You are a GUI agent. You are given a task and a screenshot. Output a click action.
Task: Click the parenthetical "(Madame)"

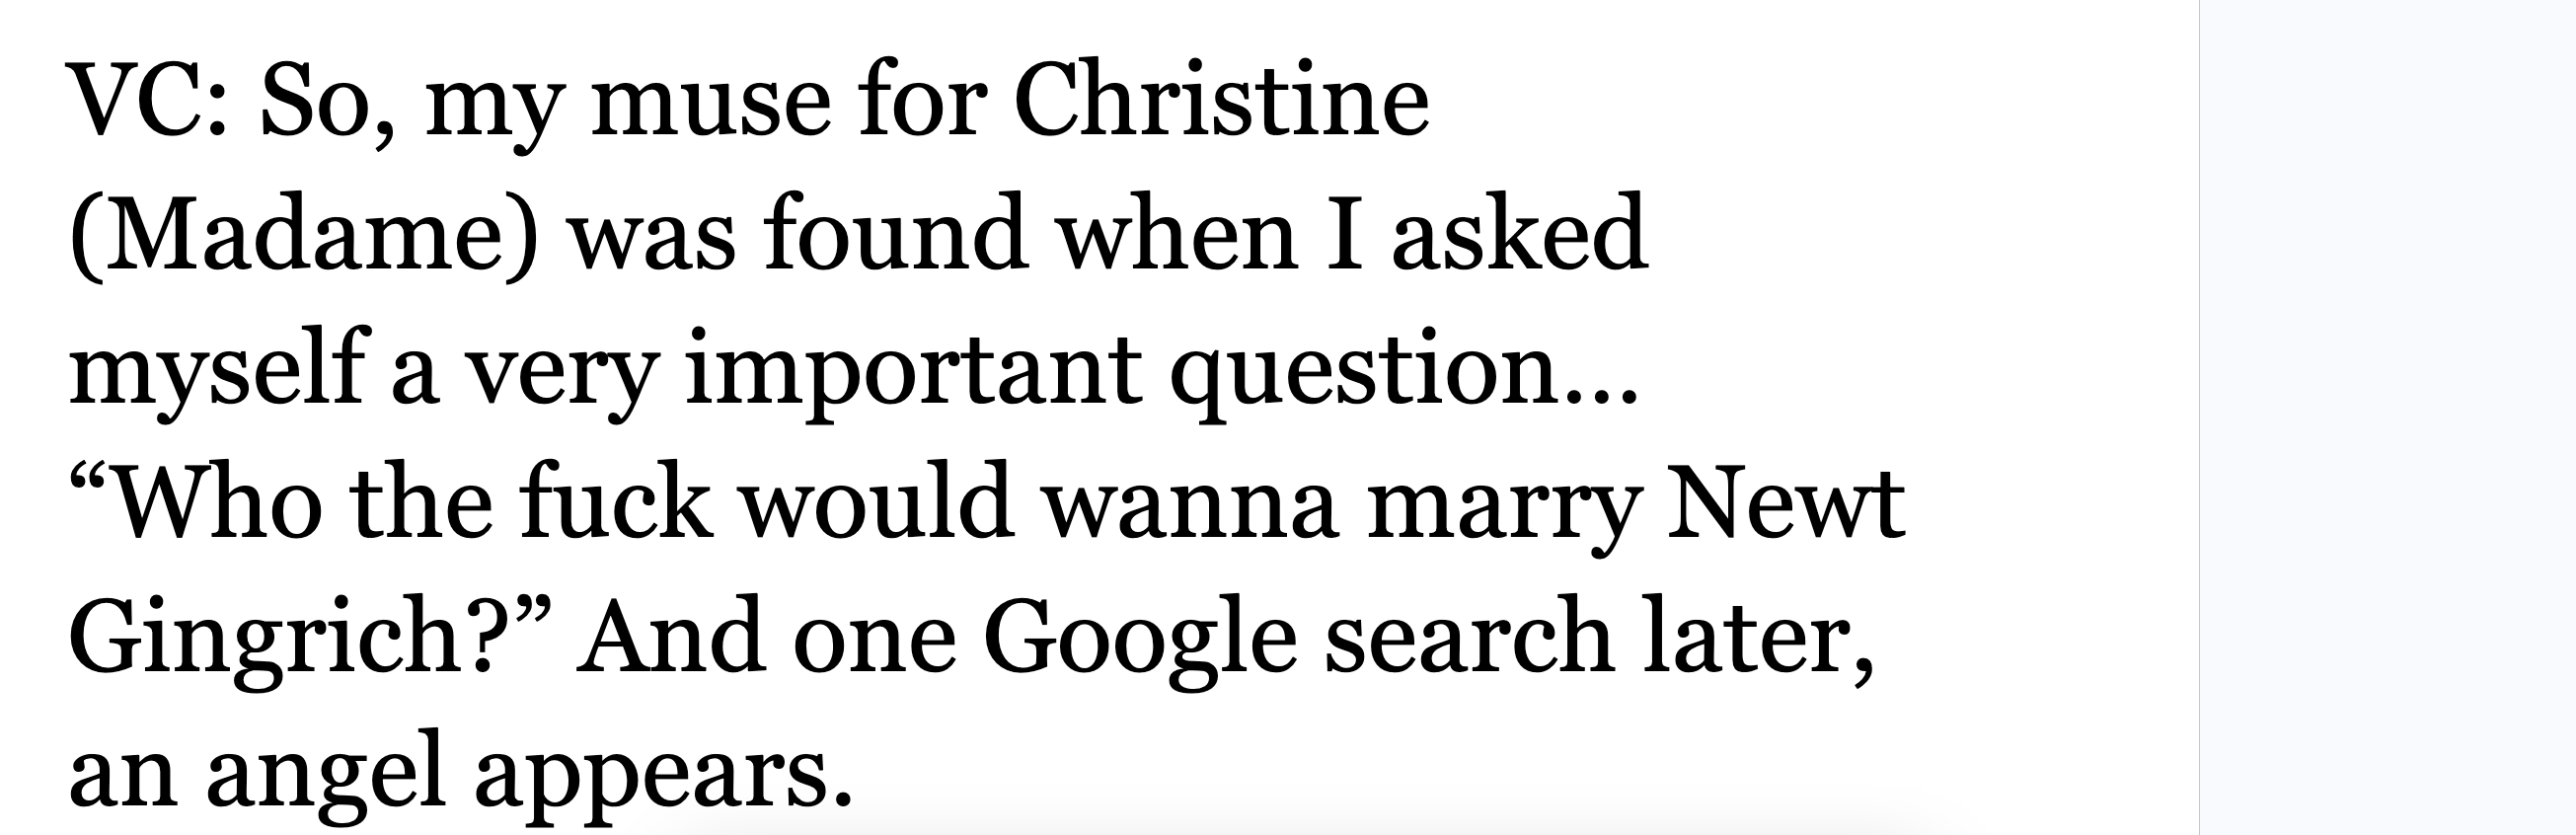pos(303,238)
